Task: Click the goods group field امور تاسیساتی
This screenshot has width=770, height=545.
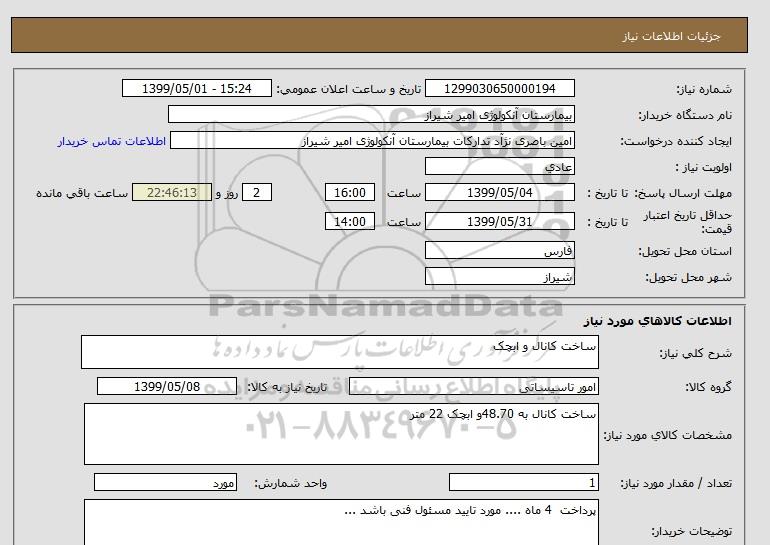Action: coord(473,386)
